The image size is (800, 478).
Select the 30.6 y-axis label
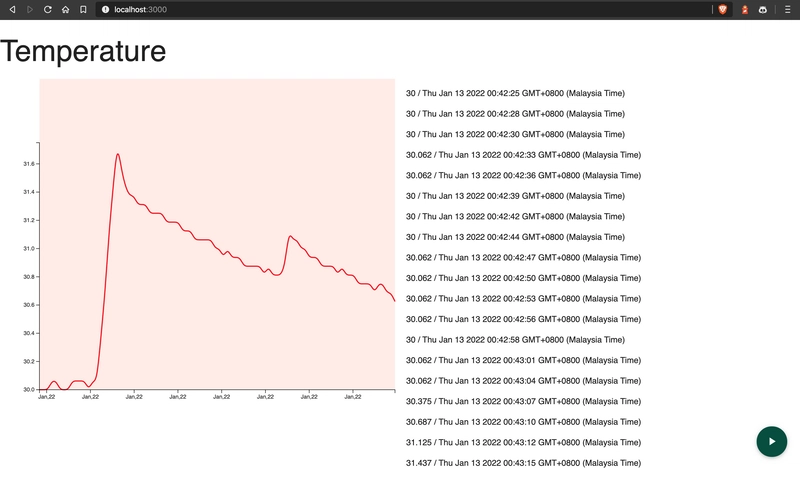point(29,305)
